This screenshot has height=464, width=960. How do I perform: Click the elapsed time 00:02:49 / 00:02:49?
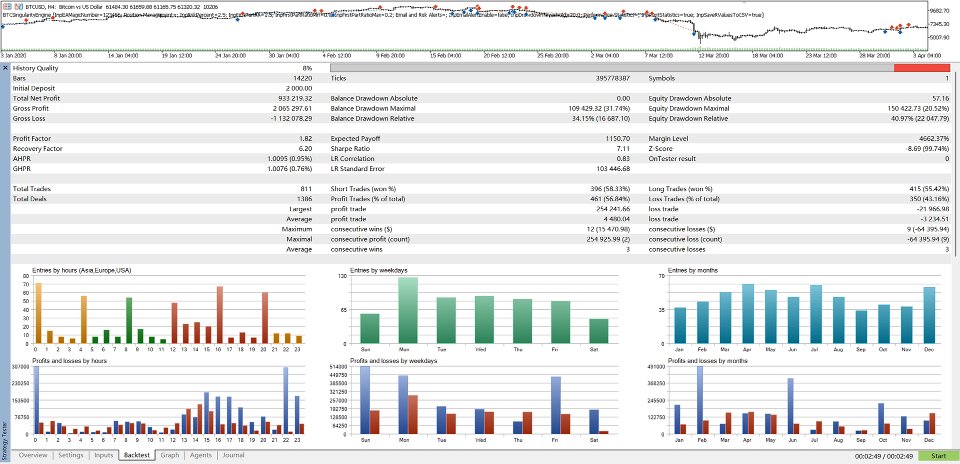883,456
